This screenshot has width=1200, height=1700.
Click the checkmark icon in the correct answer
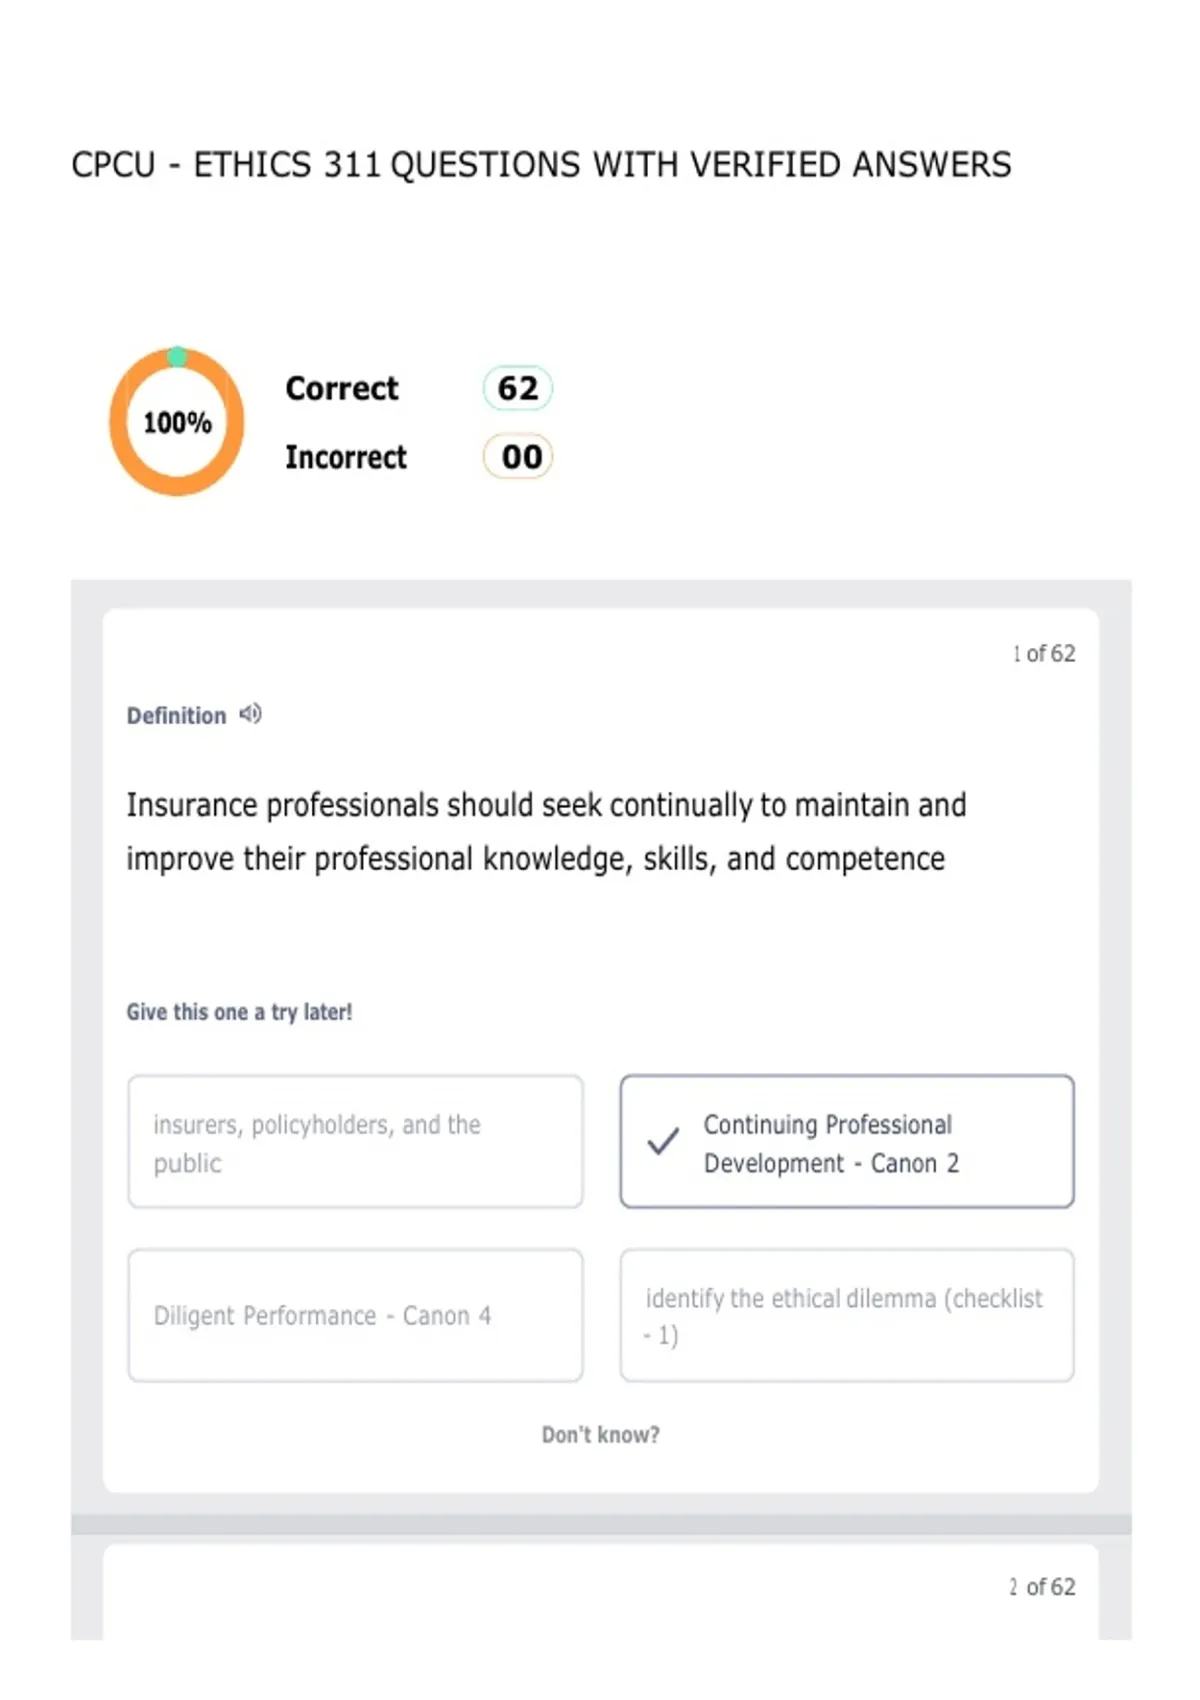tap(663, 1141)
